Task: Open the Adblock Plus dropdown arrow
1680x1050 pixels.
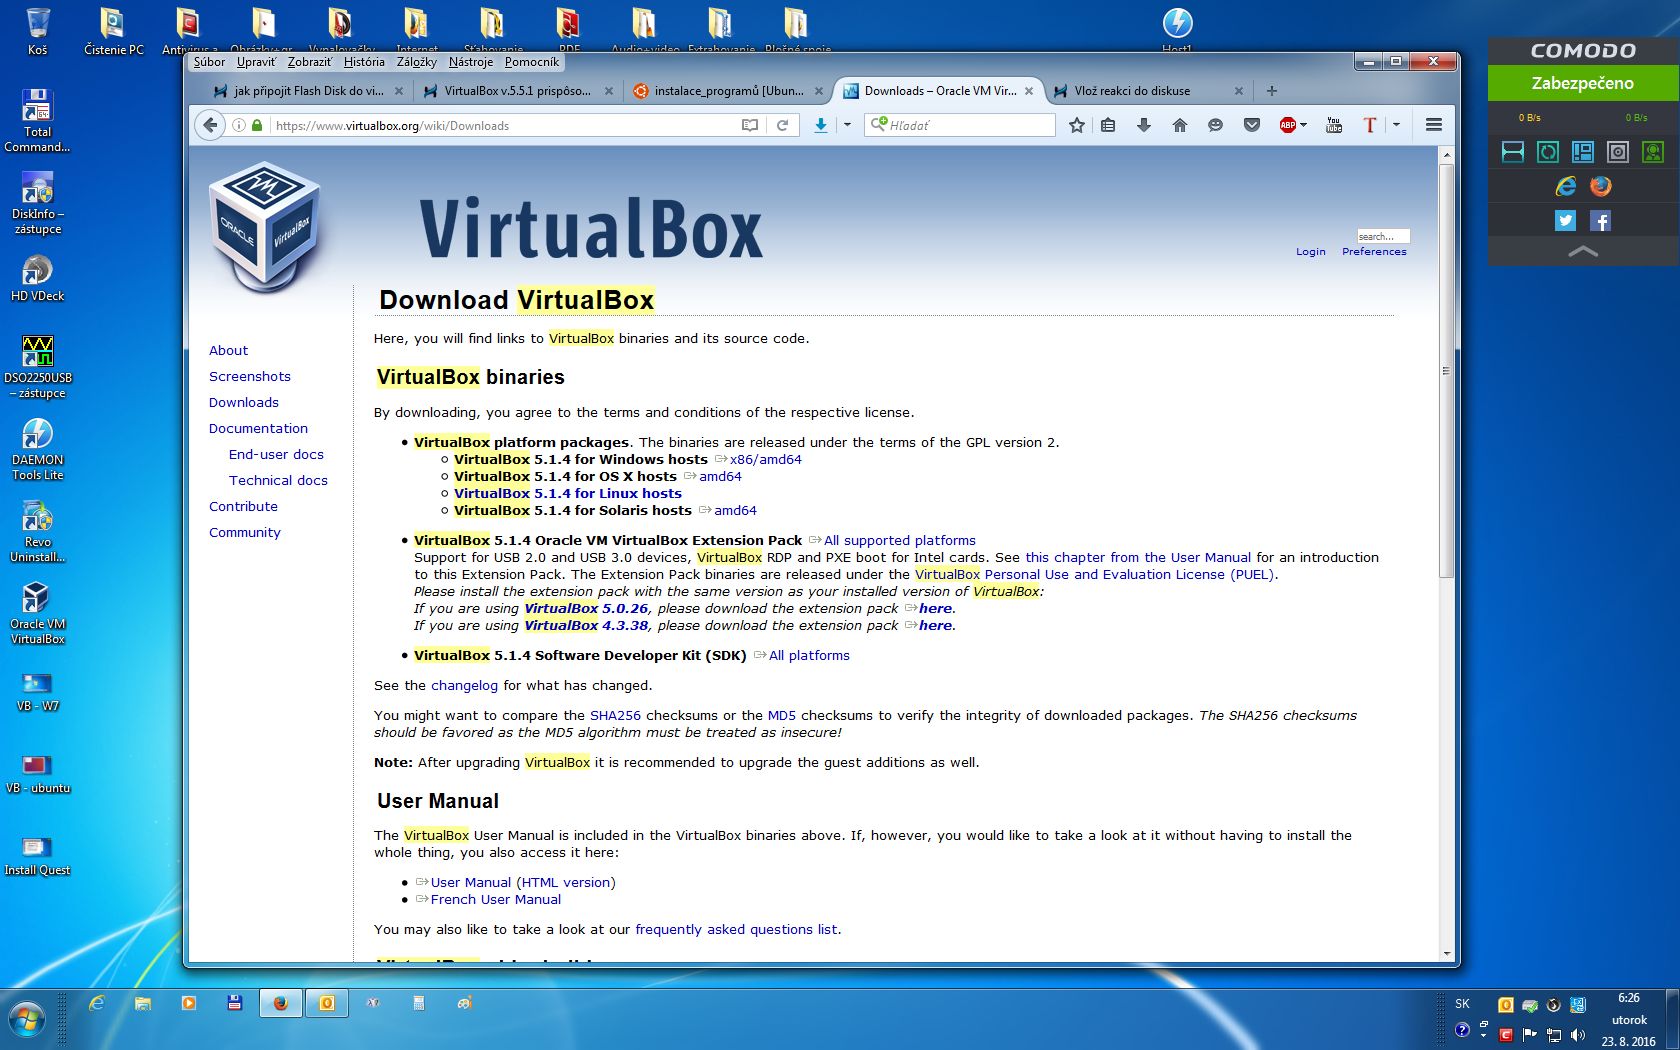Action: click(1303, 125)
